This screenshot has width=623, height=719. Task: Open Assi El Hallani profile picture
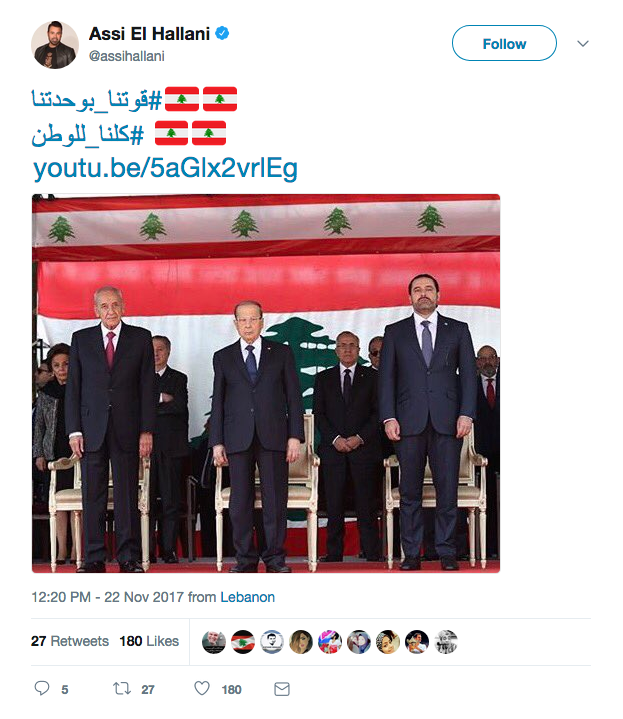[55, 45]
